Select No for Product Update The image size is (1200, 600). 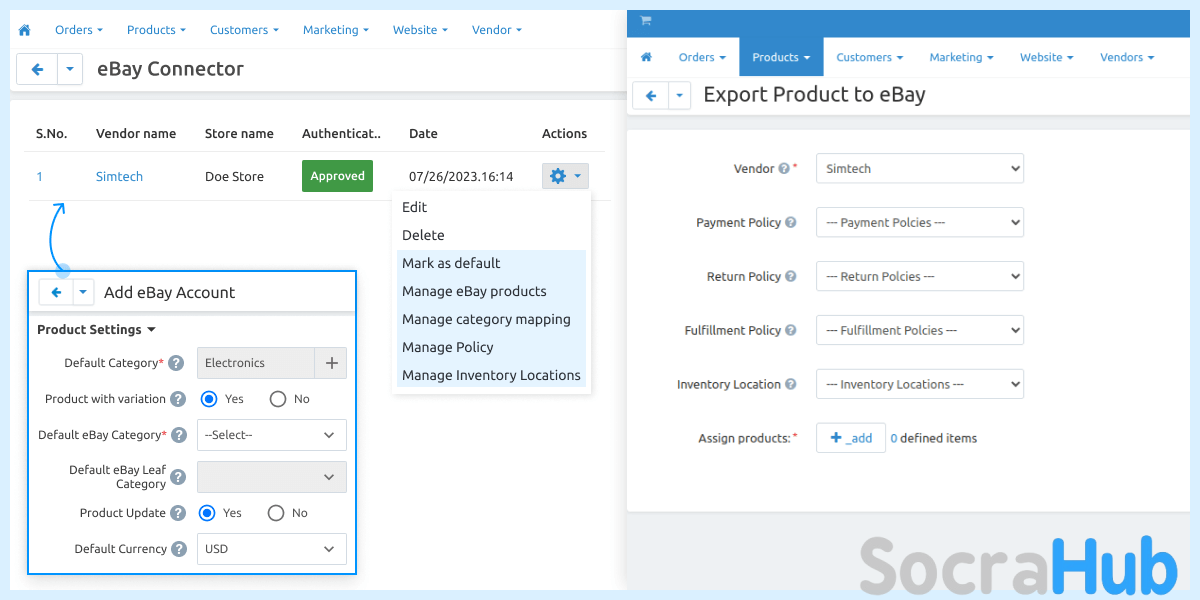click(x=276, y=513)
